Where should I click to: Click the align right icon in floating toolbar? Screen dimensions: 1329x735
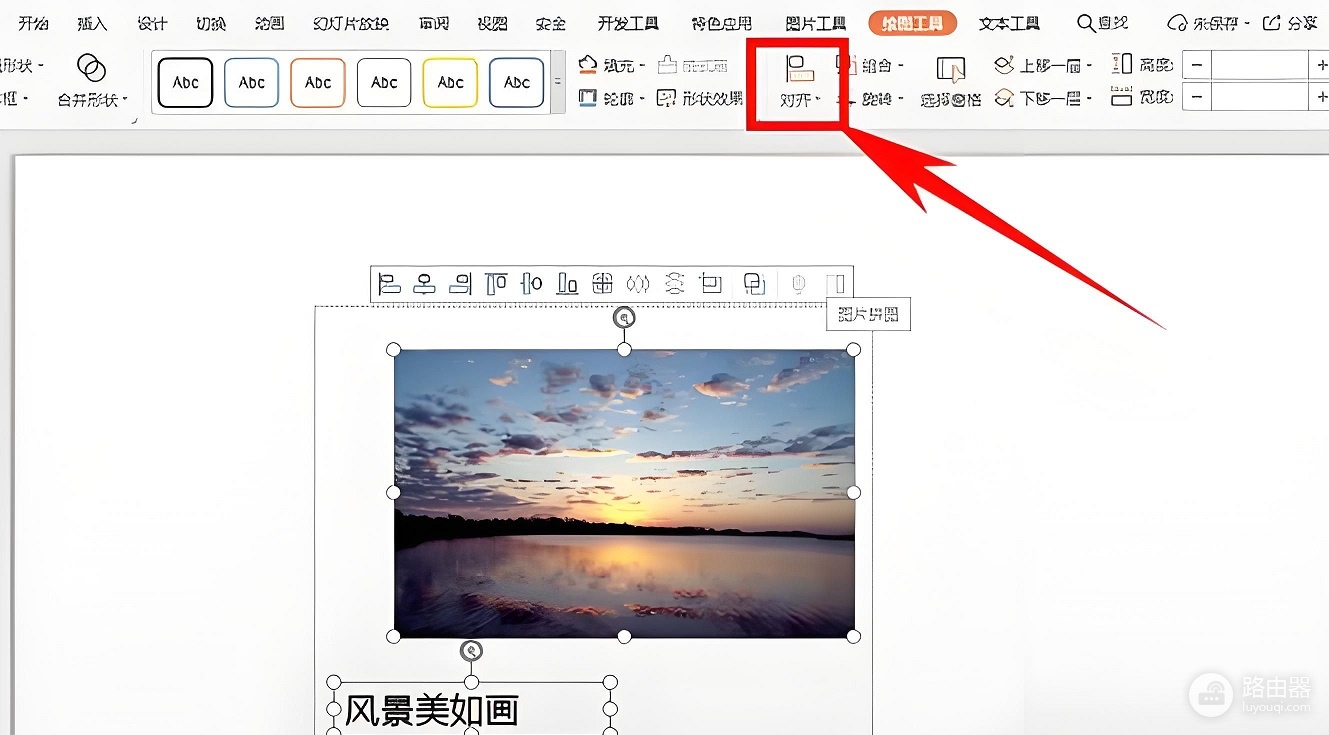[x=460, y=284]
